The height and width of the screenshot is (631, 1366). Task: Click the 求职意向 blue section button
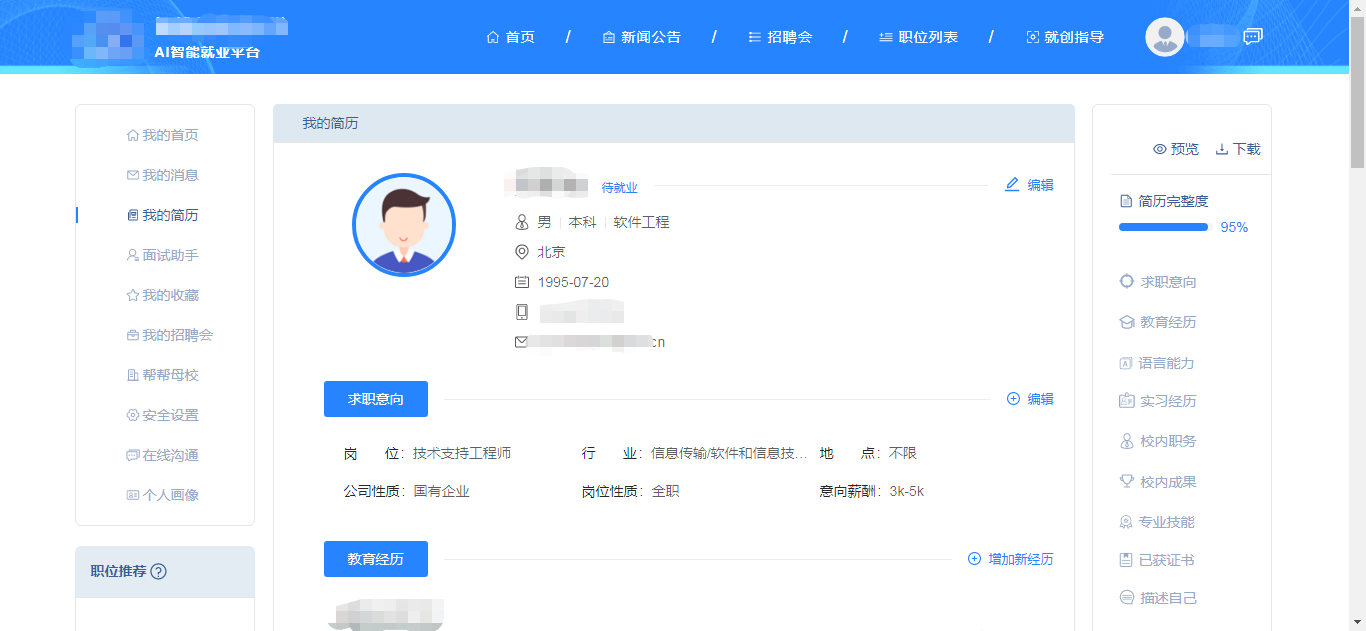[x=376, y=399]
